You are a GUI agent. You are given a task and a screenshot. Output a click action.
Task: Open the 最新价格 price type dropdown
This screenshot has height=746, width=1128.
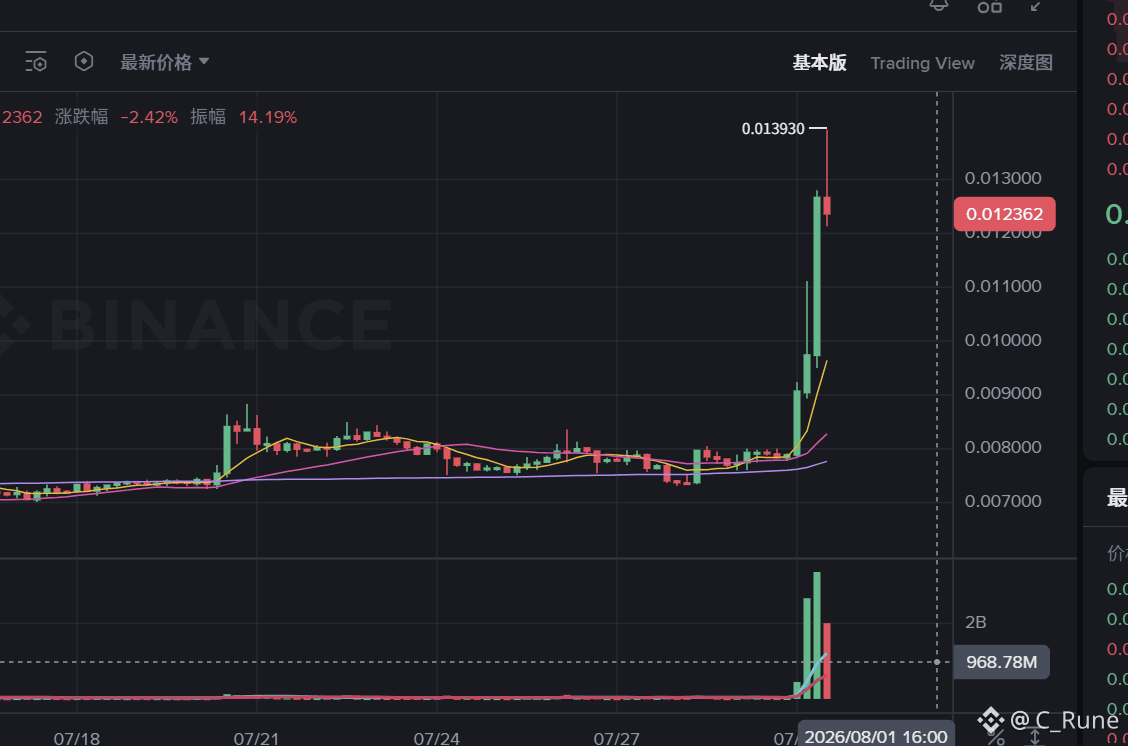(165, 63)
